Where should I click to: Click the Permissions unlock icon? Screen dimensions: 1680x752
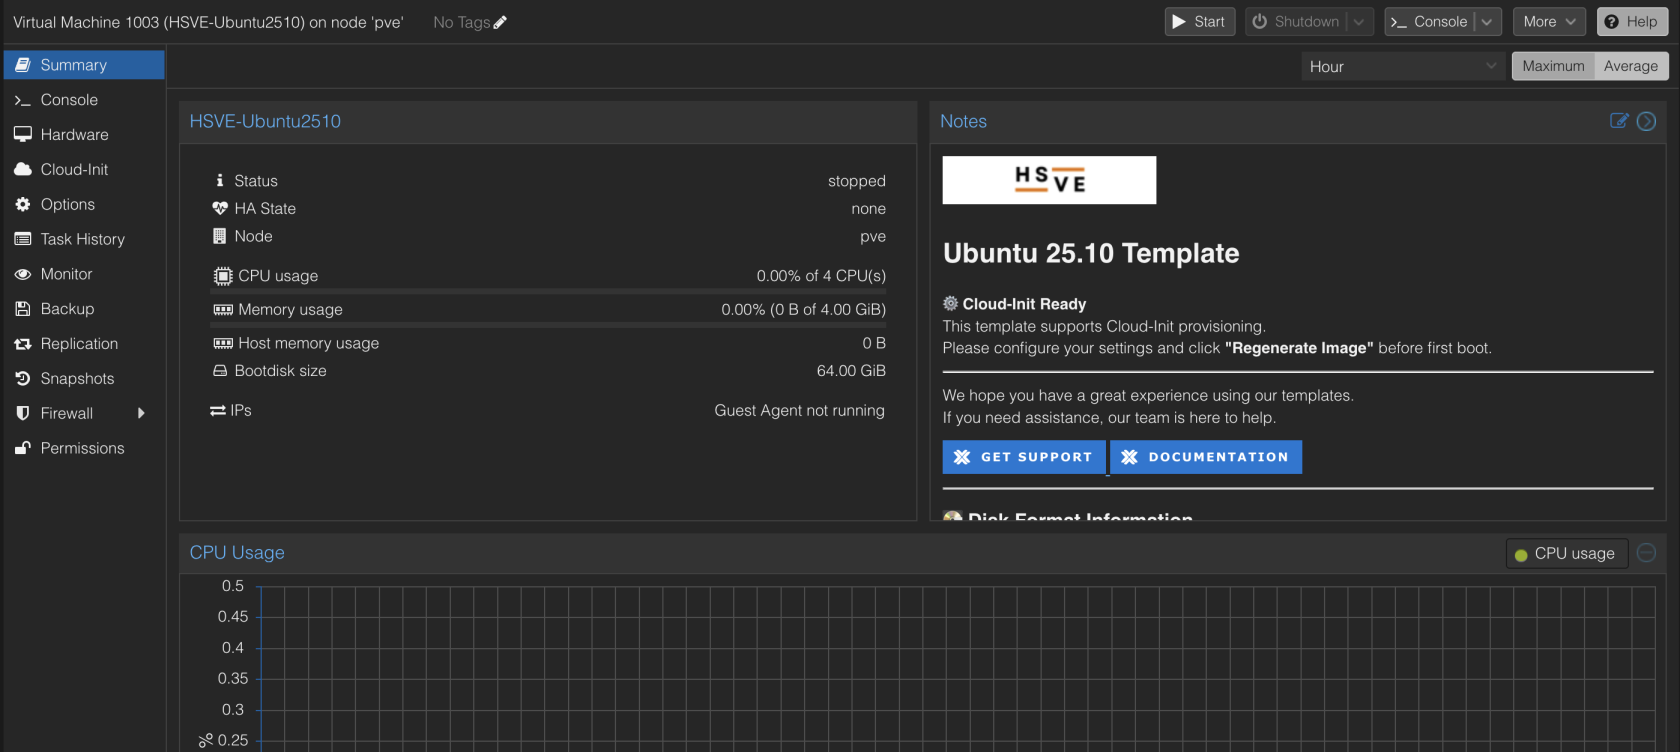[x=23, y=448]
